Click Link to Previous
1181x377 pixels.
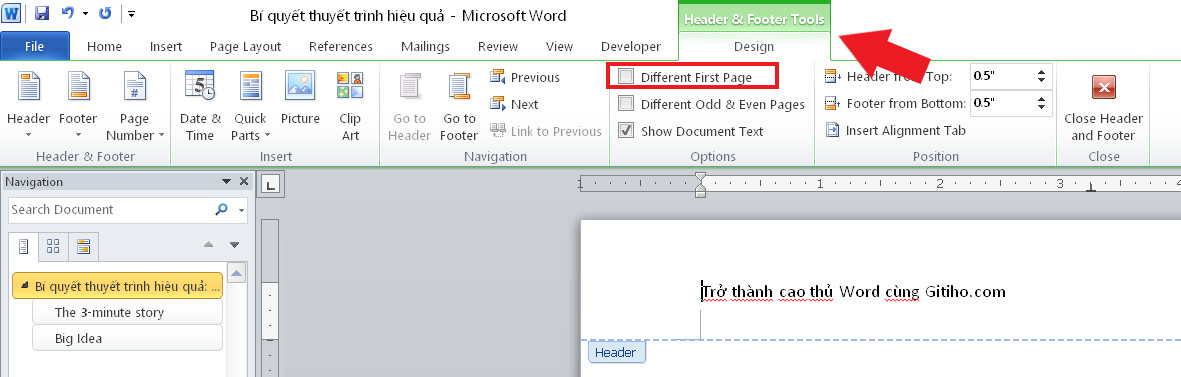click(x=546, y=131)
